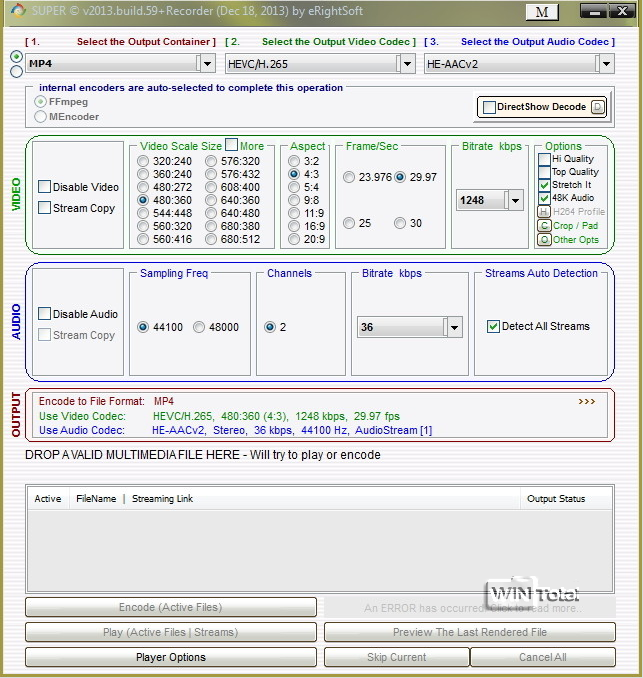Click the M button in title bar

pos(541,12)
